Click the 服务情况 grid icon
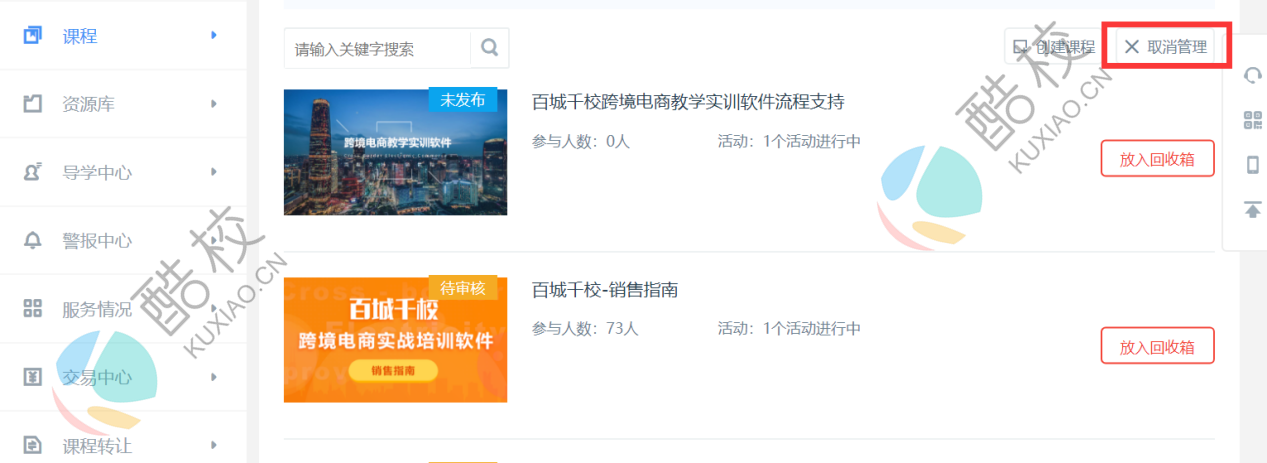 (33, 309)
